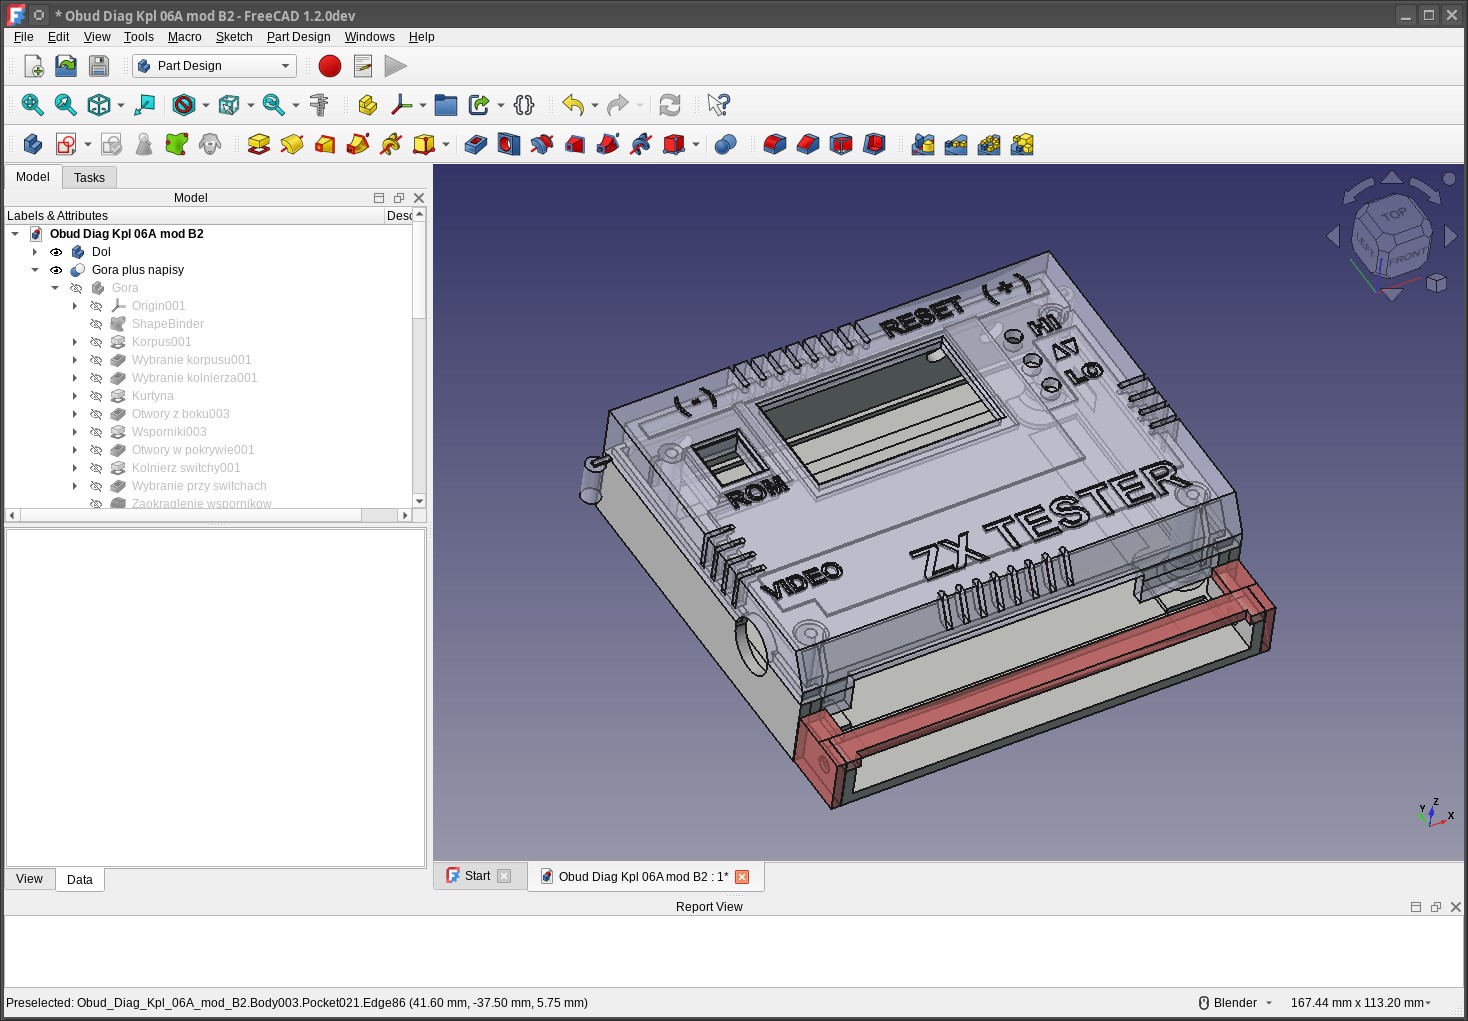The height and width of the screenshot is (1021, 1468).
Task: Open the Measure caliper tool
Action: click(x=319, y=105)
